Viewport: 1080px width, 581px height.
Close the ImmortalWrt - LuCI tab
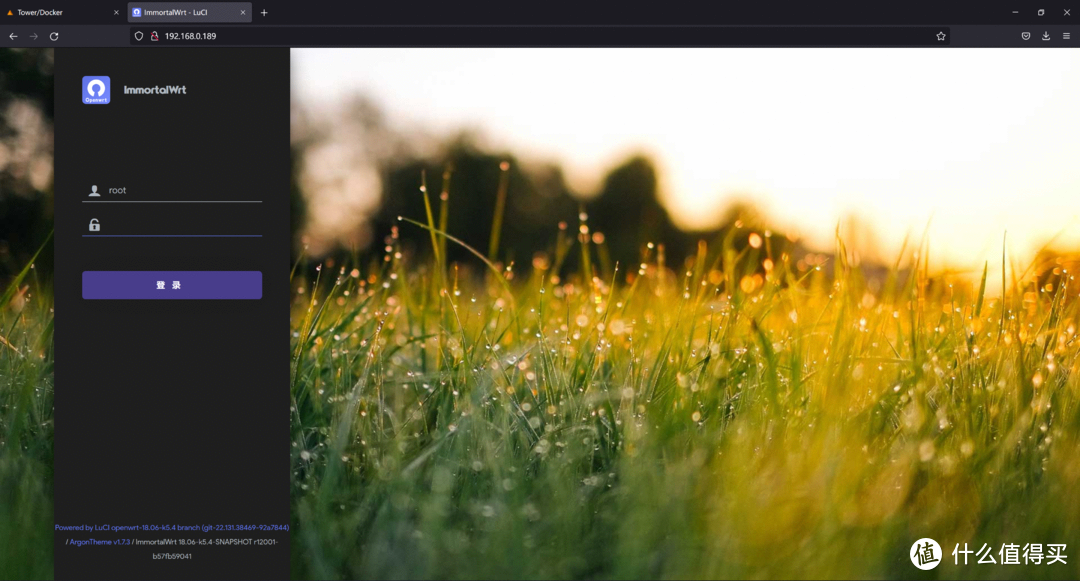click(x=242, y=12)
